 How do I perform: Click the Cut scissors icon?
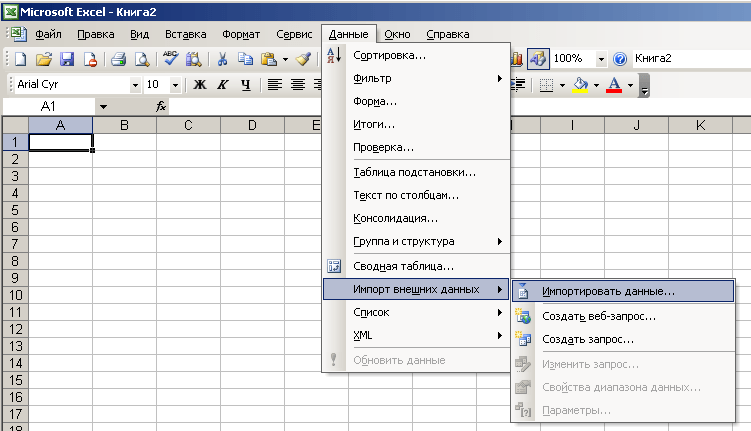click(222, 59)
